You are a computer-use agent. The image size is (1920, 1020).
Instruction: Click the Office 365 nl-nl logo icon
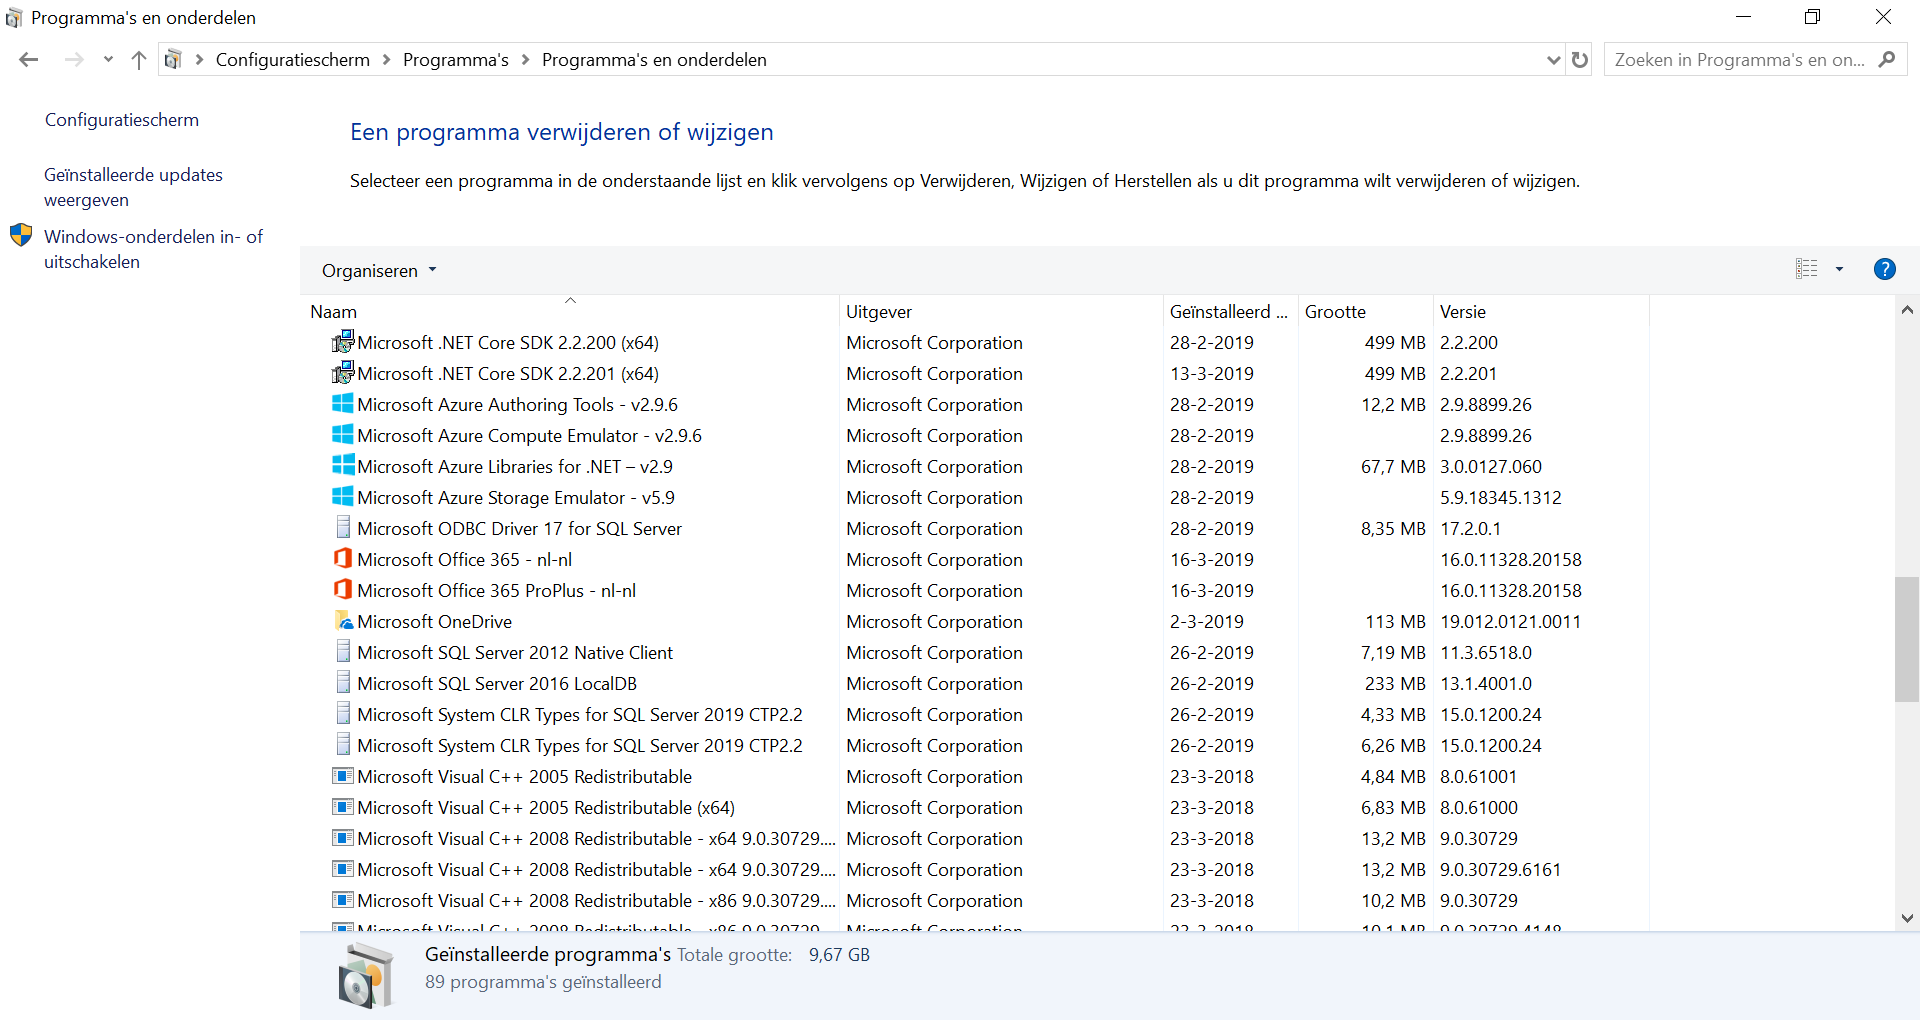343,559
